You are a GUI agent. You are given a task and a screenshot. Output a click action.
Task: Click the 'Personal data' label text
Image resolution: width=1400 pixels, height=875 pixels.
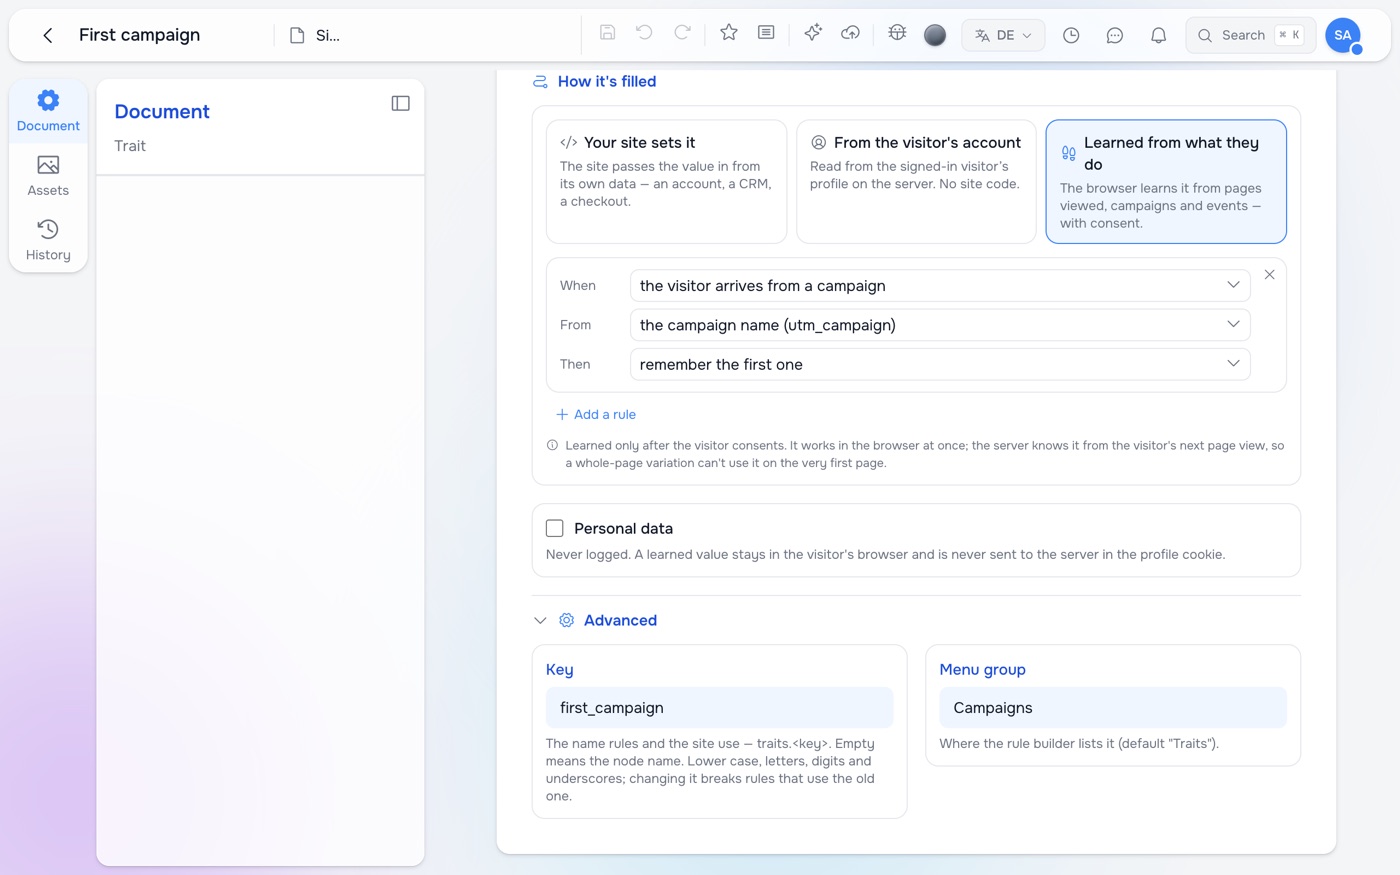click(623, 528)
